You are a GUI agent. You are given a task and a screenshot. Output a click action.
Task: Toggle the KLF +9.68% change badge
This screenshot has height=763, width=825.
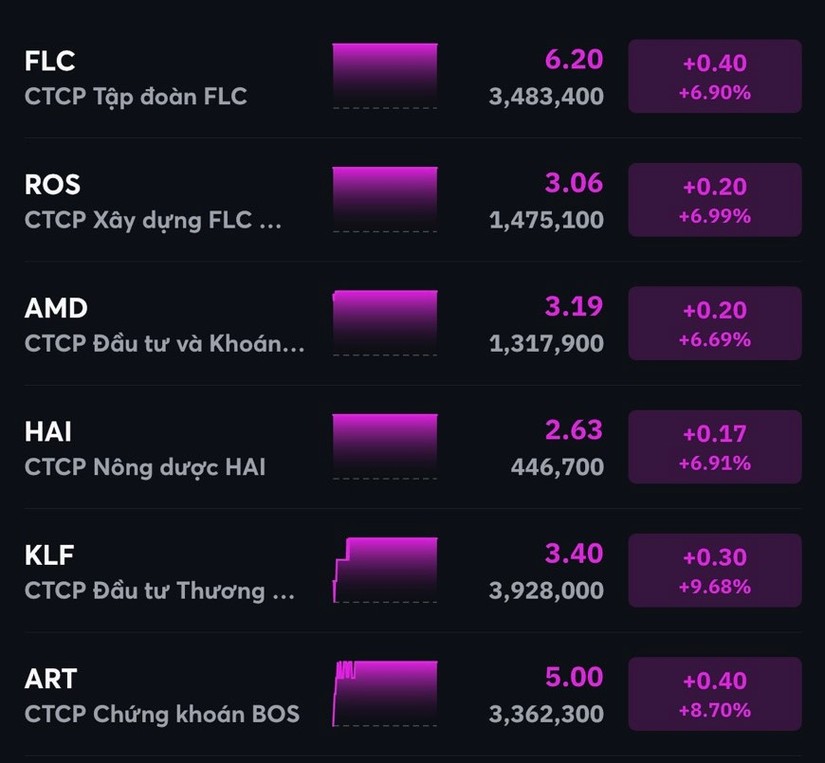tap(714, 570)
